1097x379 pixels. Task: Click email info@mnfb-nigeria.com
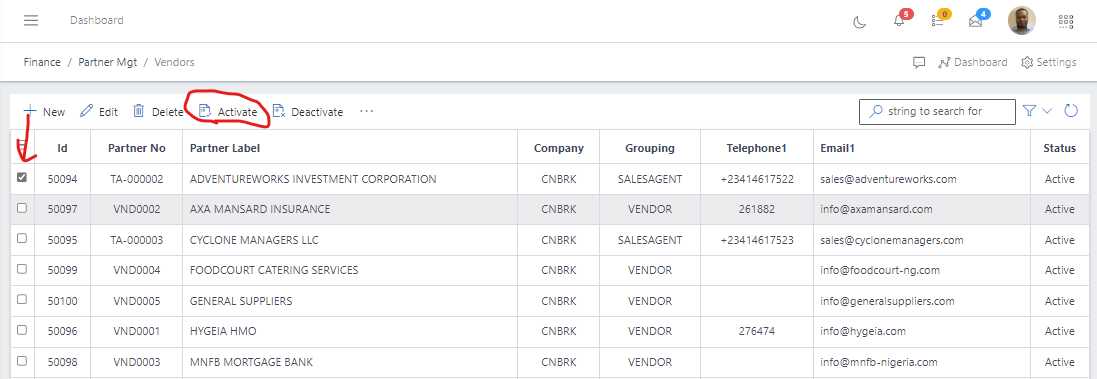(x=878, y=362)
